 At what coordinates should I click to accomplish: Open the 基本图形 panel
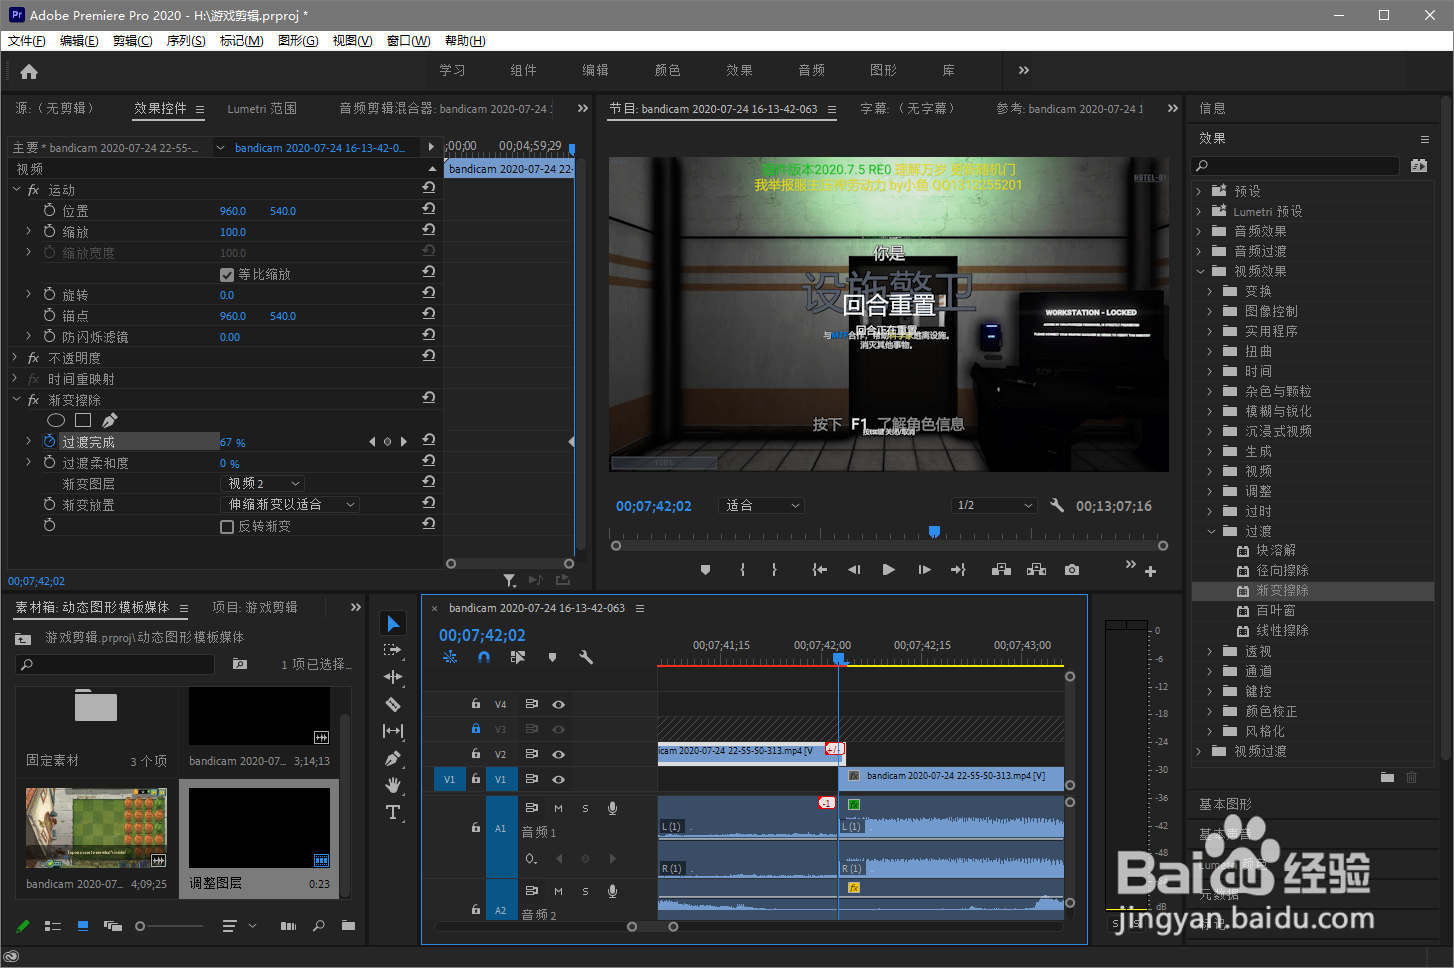1225,804
